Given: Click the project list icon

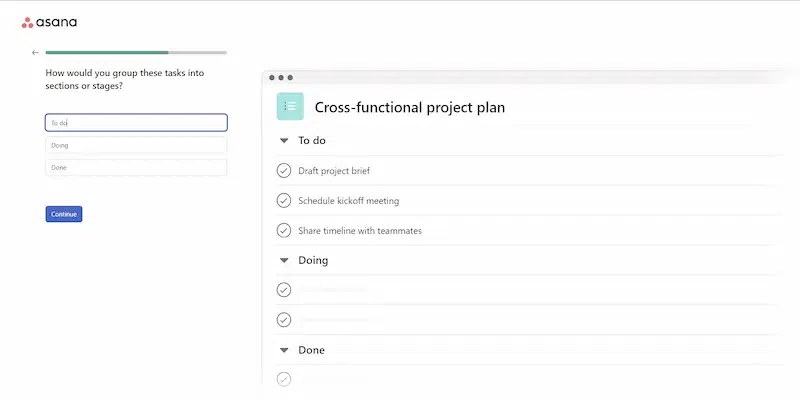Looking at the screenshot, I should pyautogui.click(x=290, y=106).
